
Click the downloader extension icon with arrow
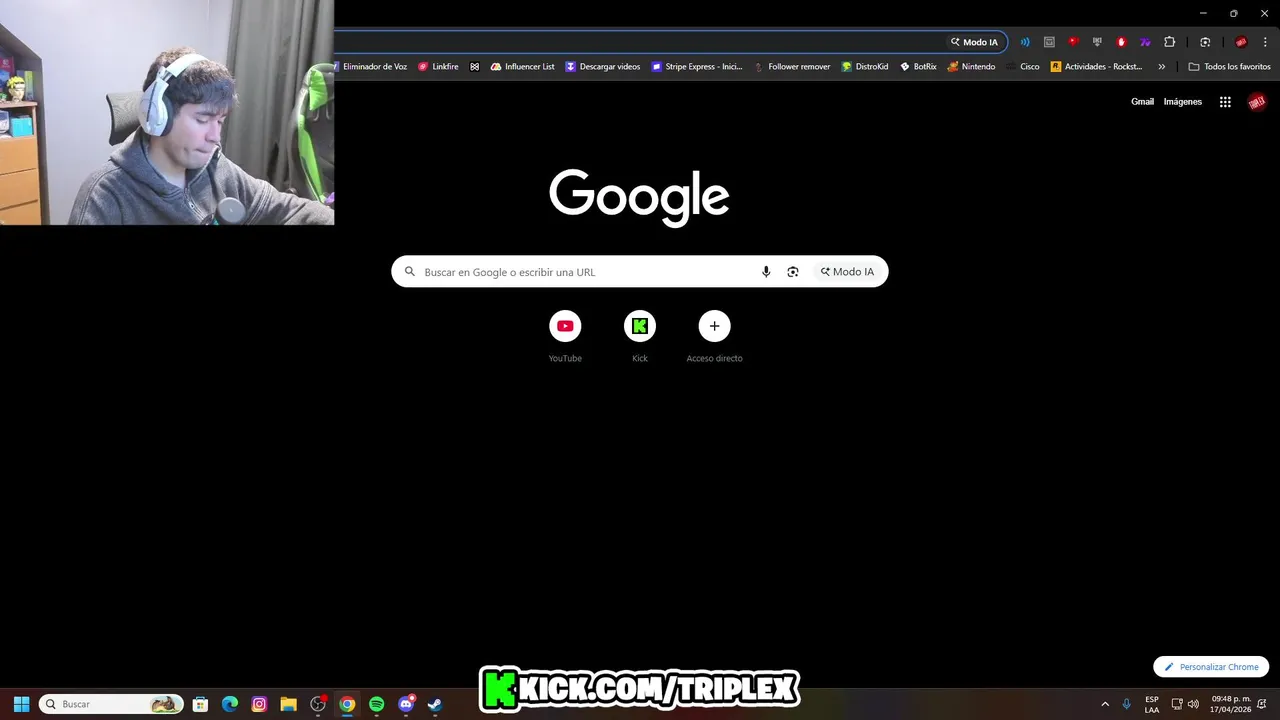[1097, 42]
